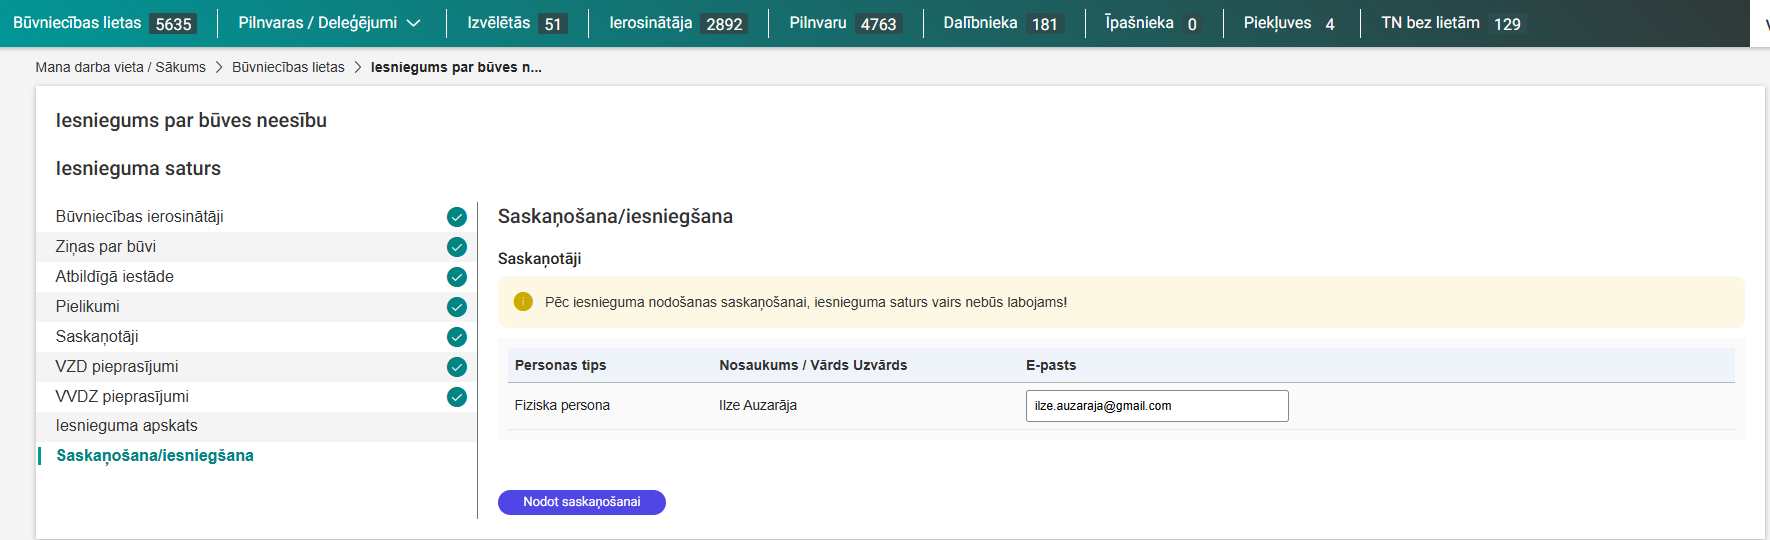
Task: Click checkmark icon beside Pielikumi
Action: coord(457,307)
